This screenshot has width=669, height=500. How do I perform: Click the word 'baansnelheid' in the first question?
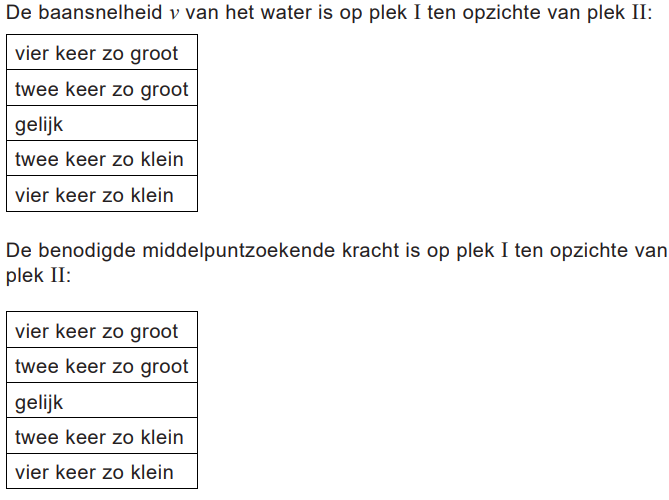[x=95, y=16]
